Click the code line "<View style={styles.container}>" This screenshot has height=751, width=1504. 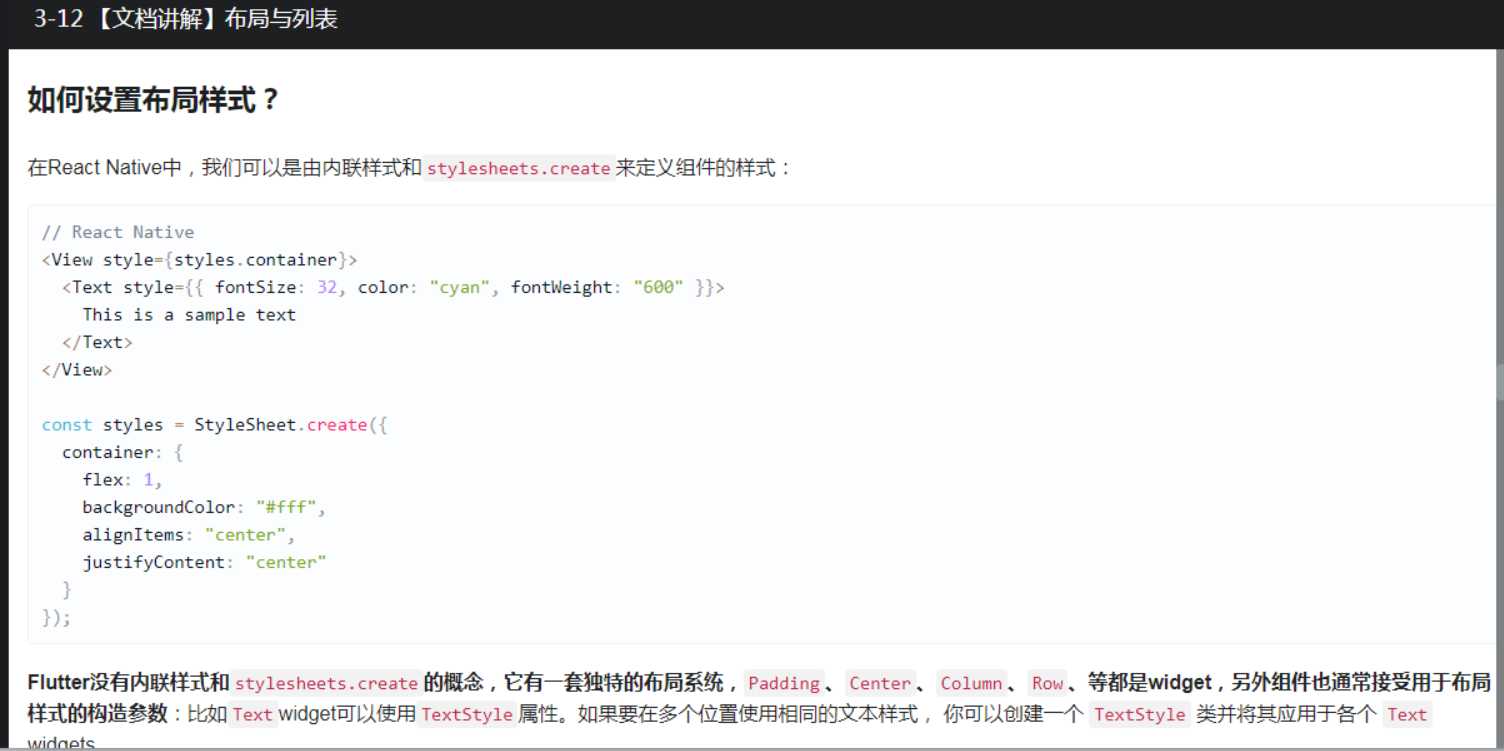(199, 260)
